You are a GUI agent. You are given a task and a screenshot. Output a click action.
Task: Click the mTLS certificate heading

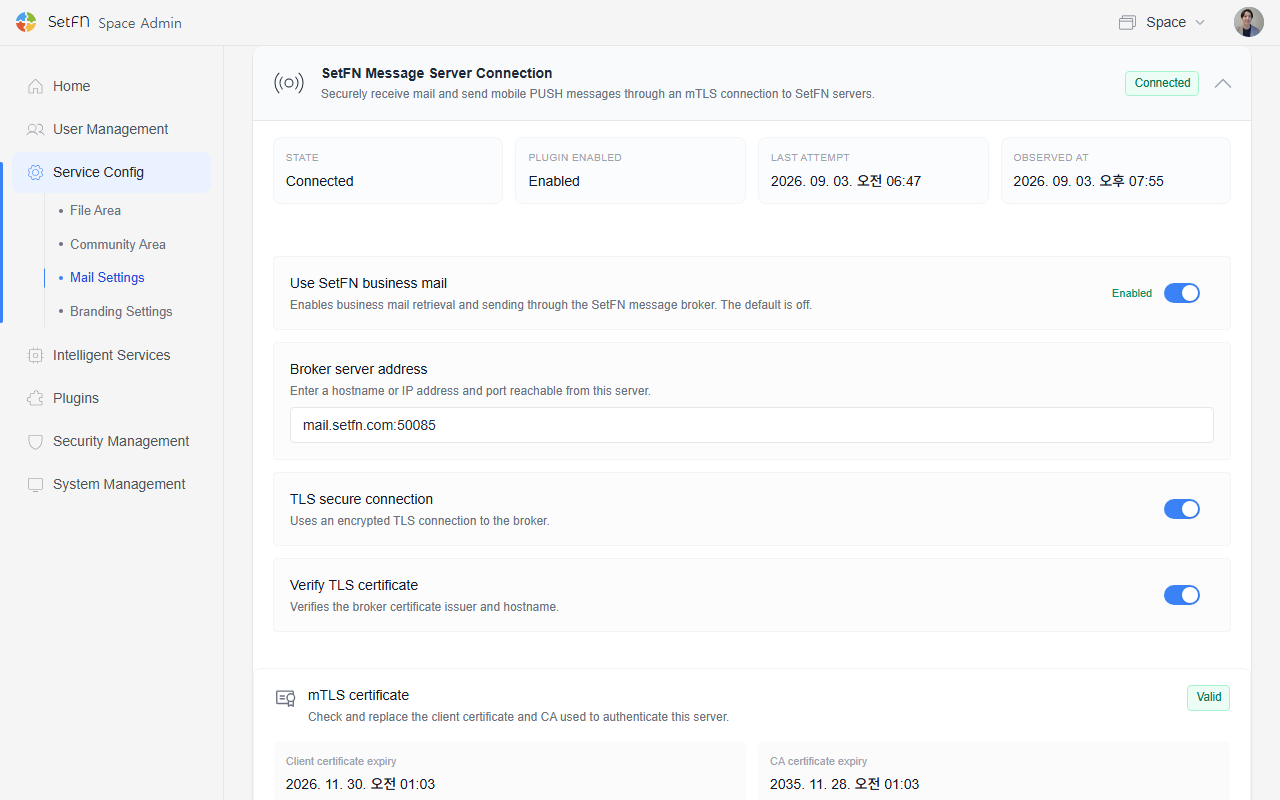point(358,695)
